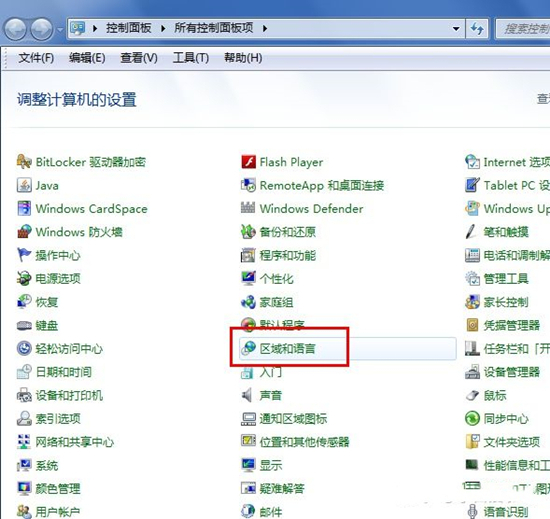Viewport: 550px width, 519px height.
Task: Expand the arrow after 控制面板 in breadcrumb
Action: click(x=163, y=28)
